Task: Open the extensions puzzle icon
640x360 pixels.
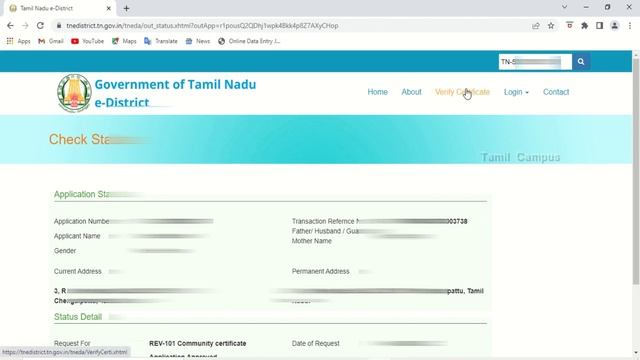Action: 584,26
